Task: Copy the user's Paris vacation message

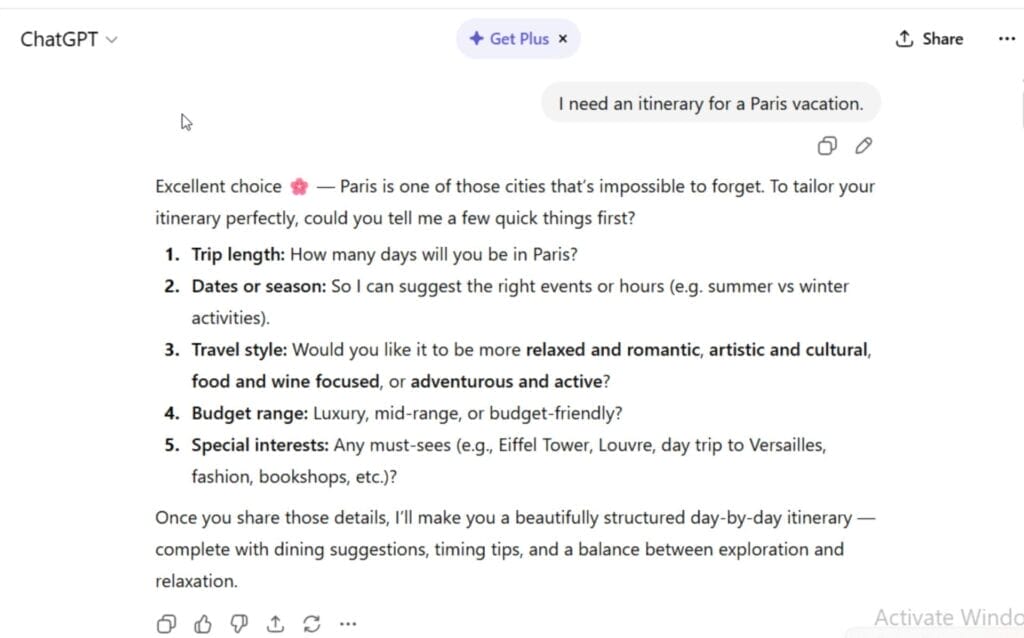Action: pyautogui.click(x=827, y=146)
